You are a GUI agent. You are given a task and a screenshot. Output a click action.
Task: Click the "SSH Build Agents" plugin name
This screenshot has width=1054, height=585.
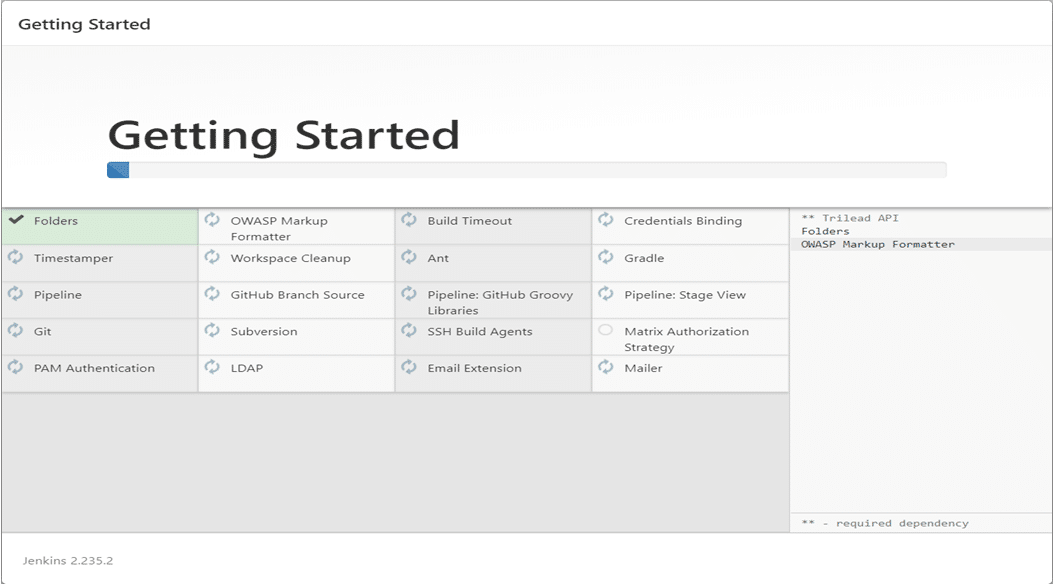point(480,332)
